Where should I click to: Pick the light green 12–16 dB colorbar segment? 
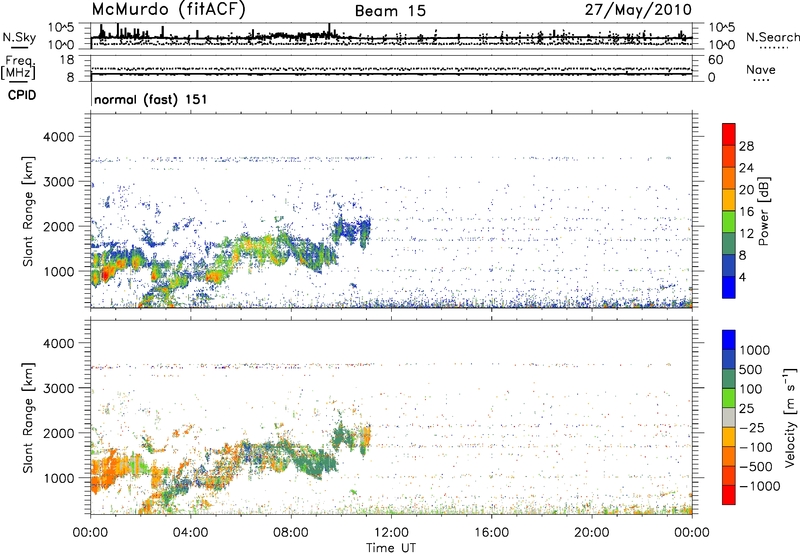tap(729, 221)
